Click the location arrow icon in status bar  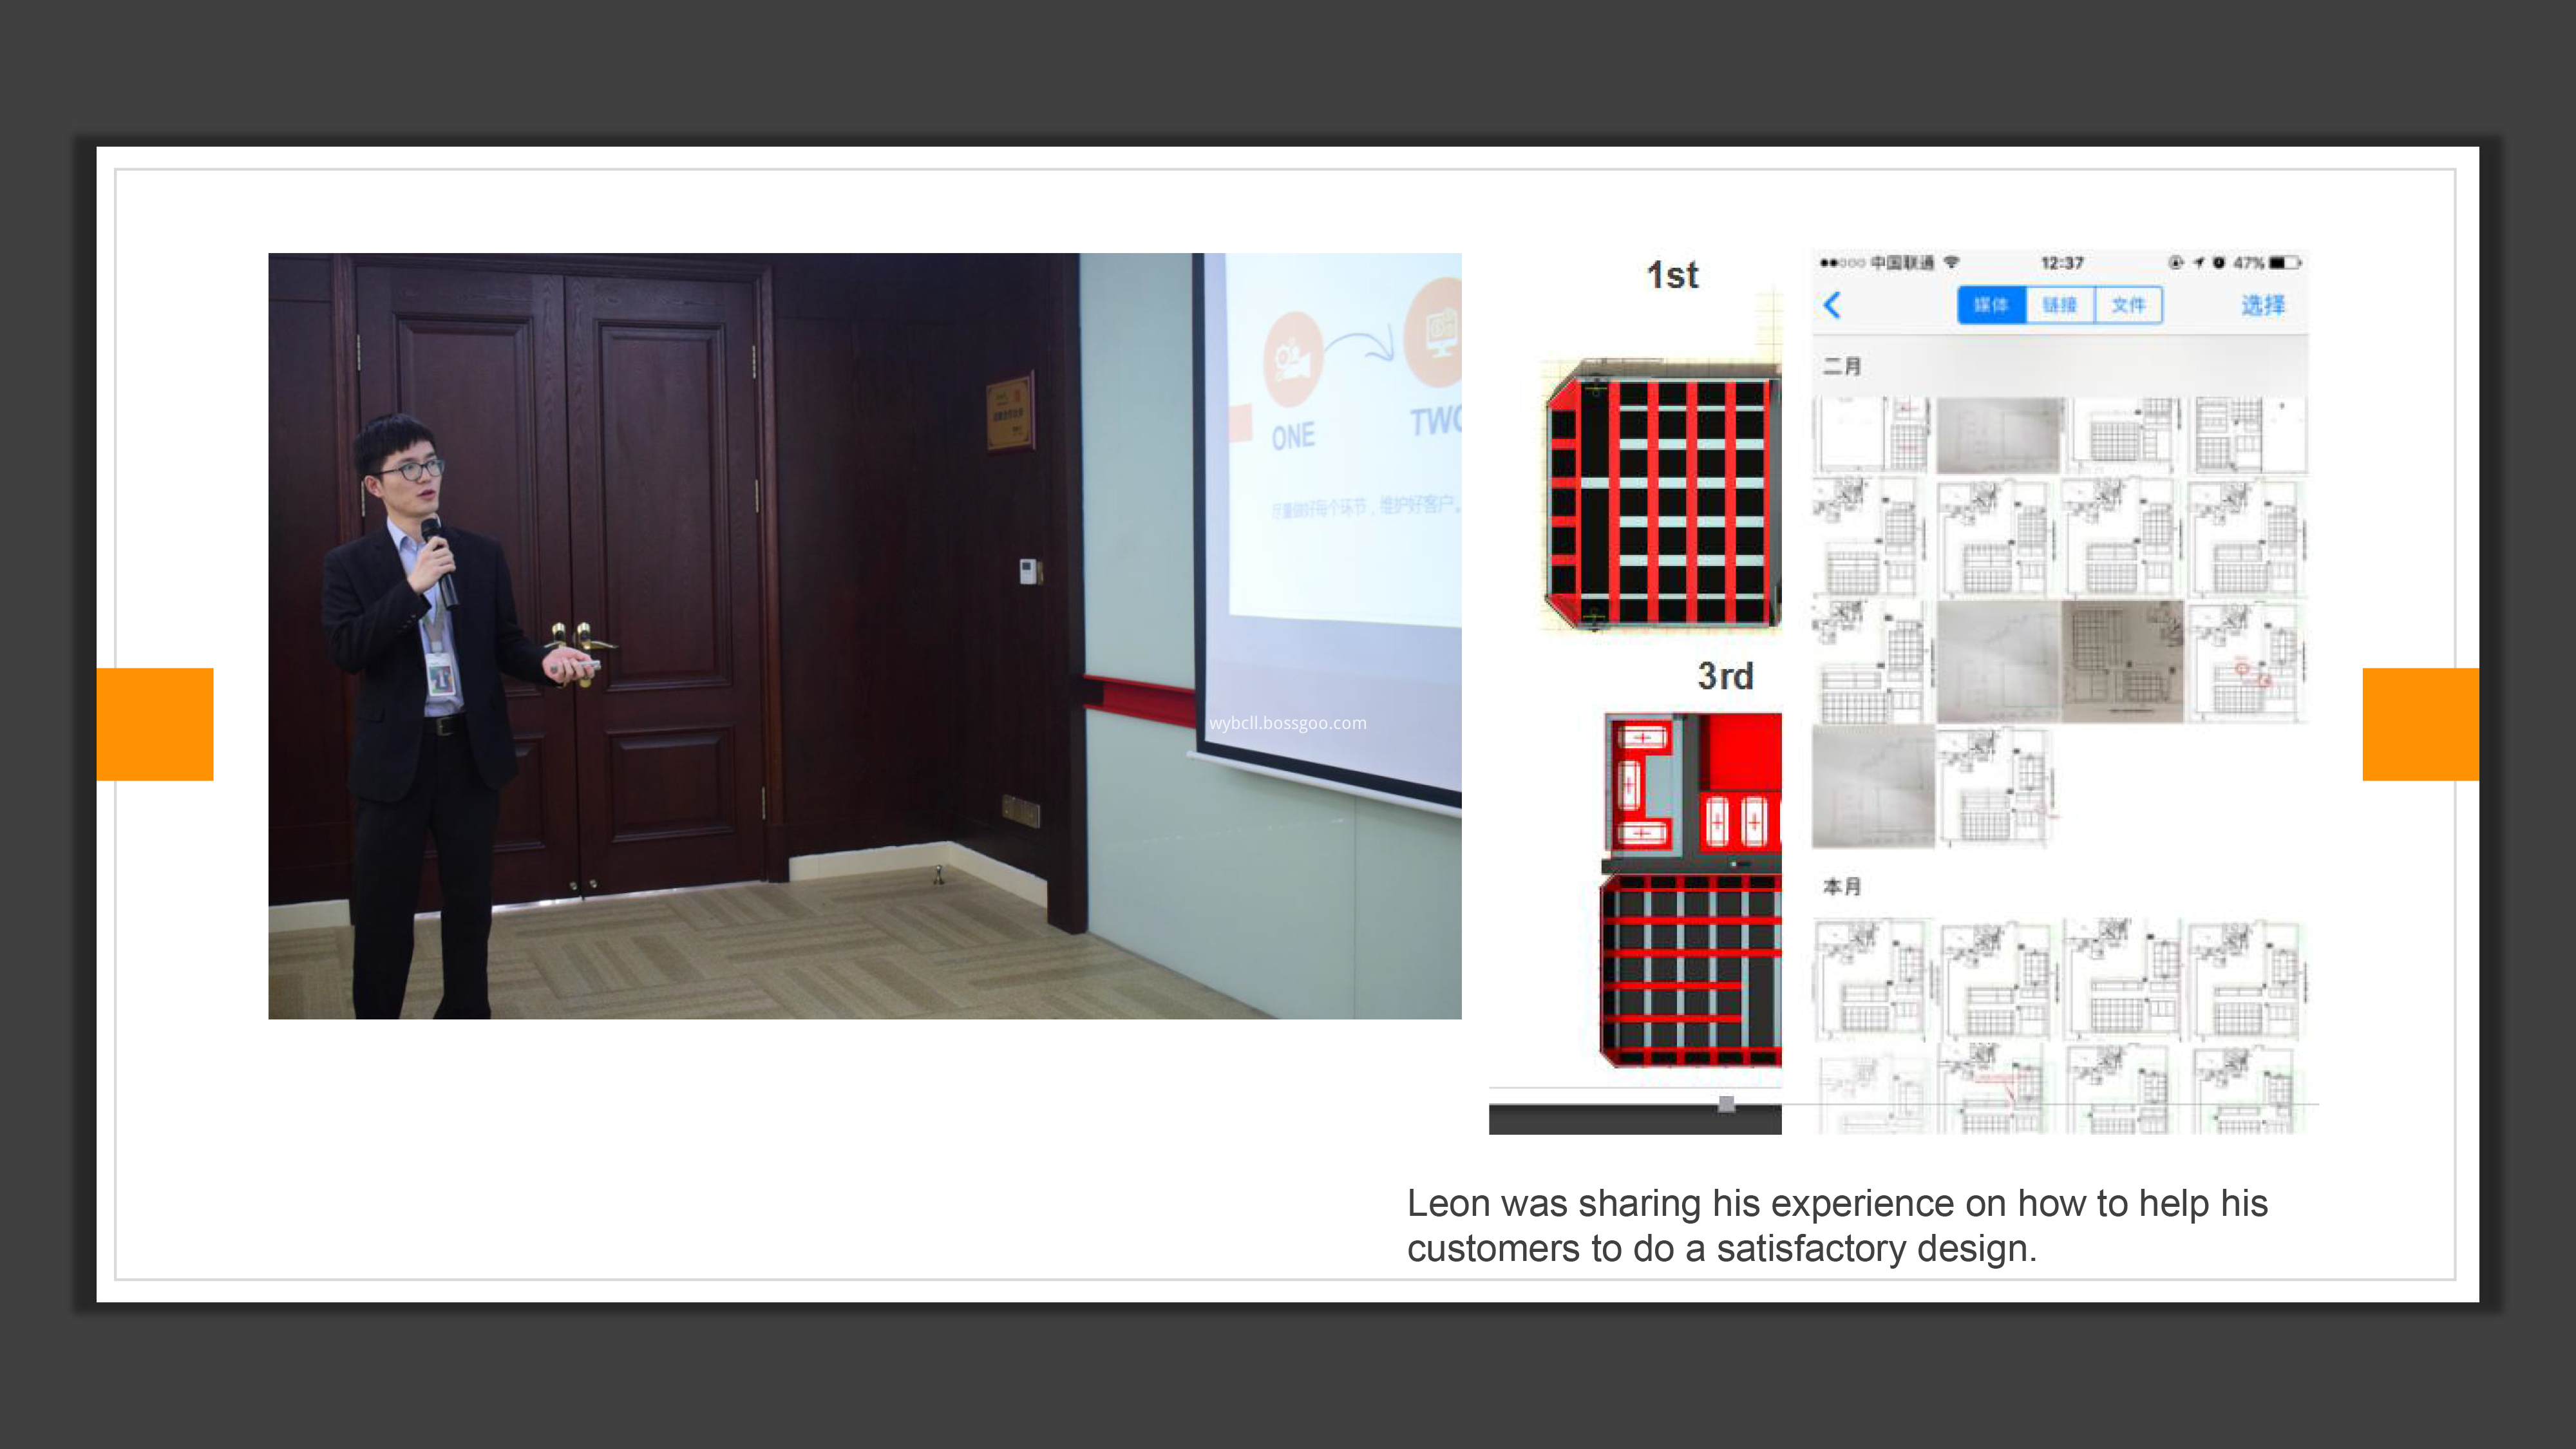[x=2199, y=263]
